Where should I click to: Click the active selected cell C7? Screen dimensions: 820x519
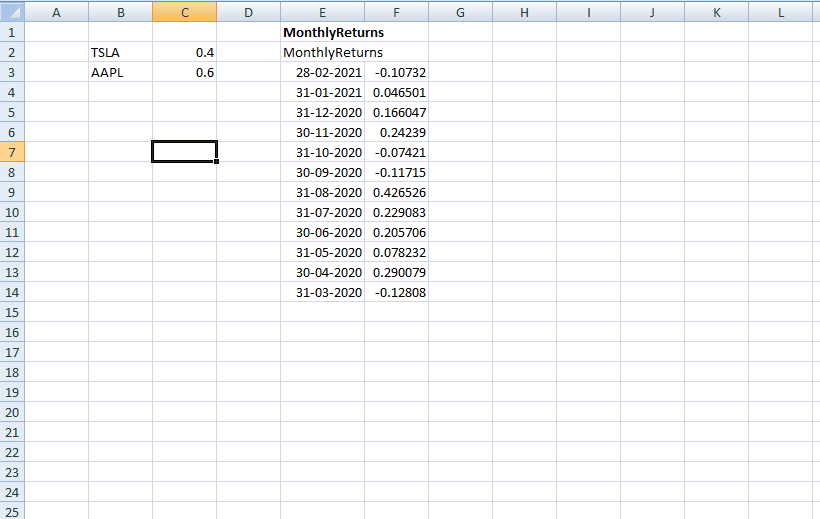tap(185, 152)
